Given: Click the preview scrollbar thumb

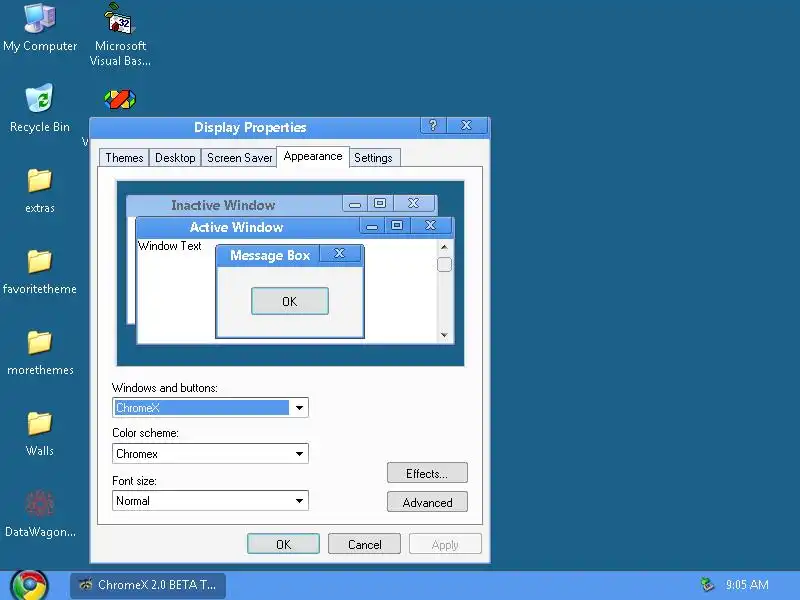Looking at the screenshot, I should [x=444, y=264].
